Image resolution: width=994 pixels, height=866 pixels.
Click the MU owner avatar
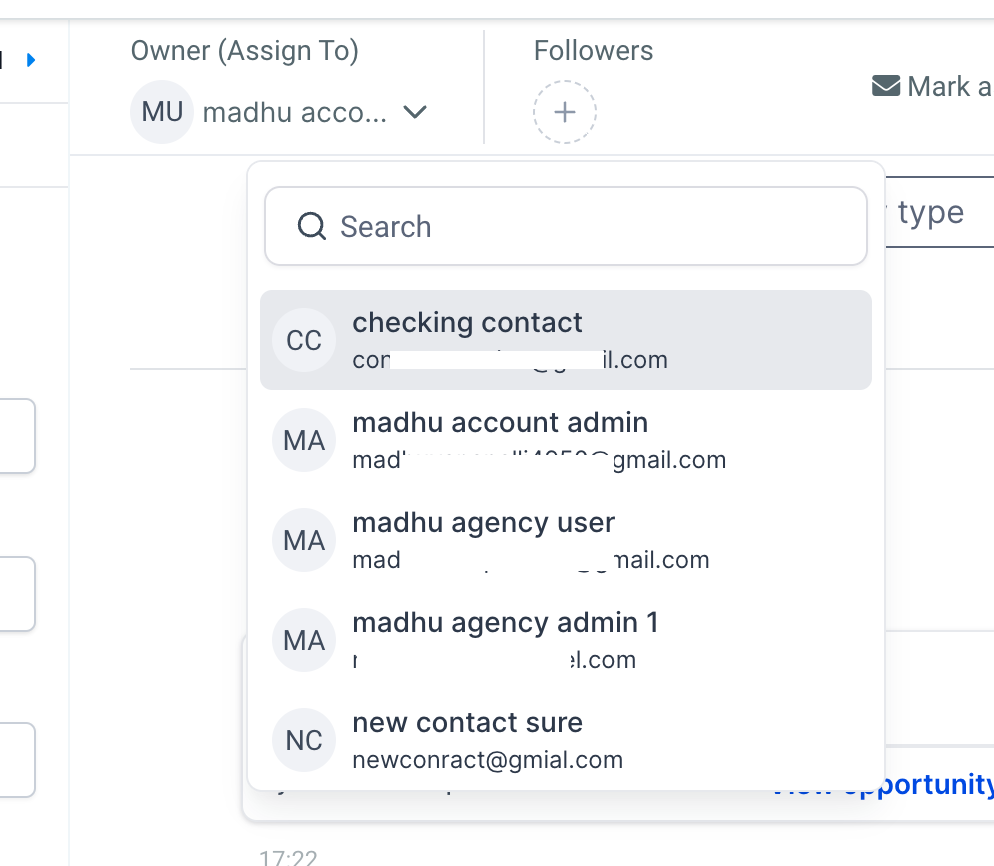pos(162,112)
